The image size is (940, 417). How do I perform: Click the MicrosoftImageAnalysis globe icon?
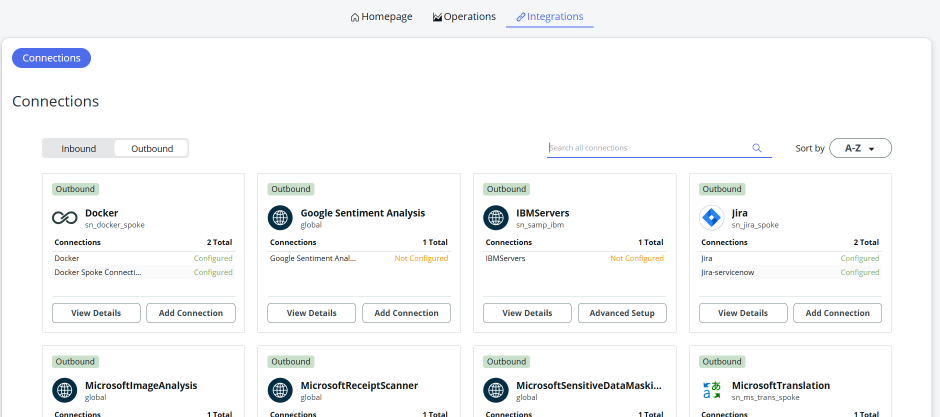[64, 390]
